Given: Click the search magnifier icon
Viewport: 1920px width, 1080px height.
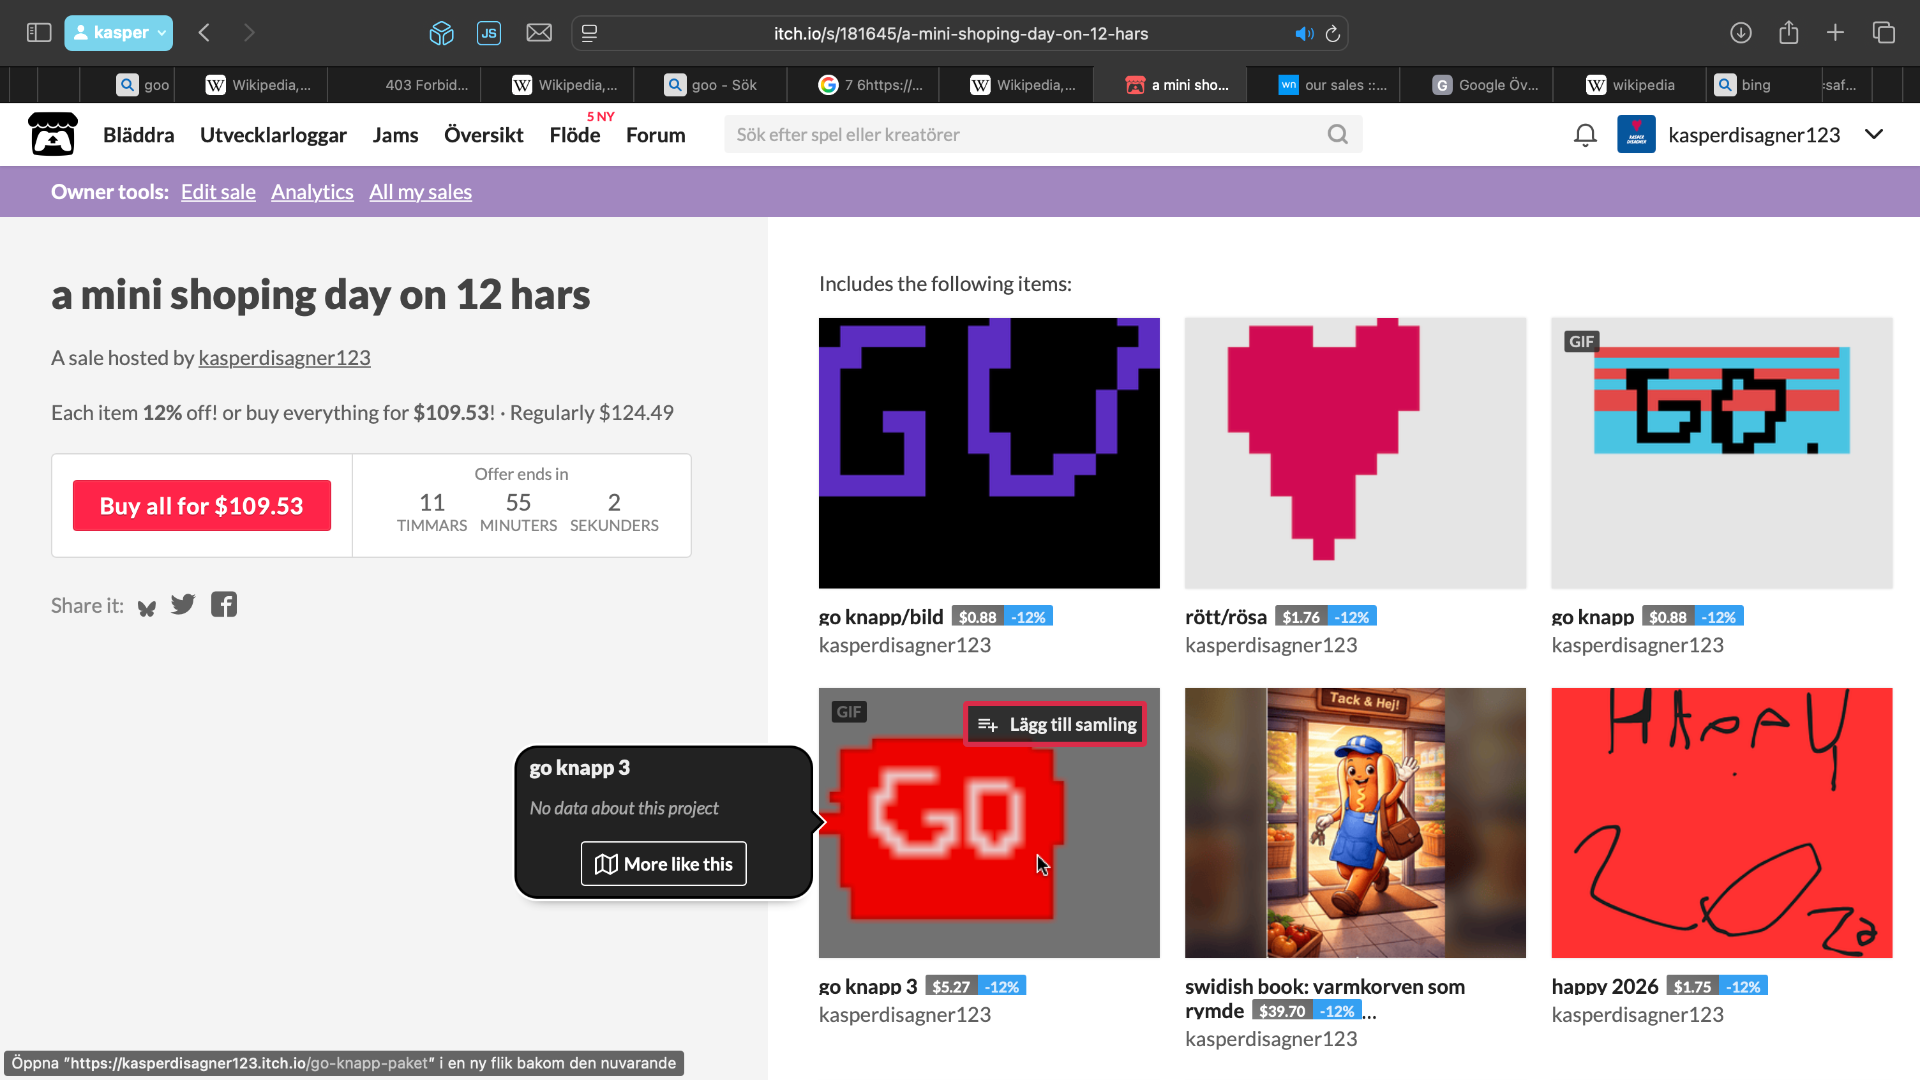Looking at the screenshot, I should tap(1337, 134).
